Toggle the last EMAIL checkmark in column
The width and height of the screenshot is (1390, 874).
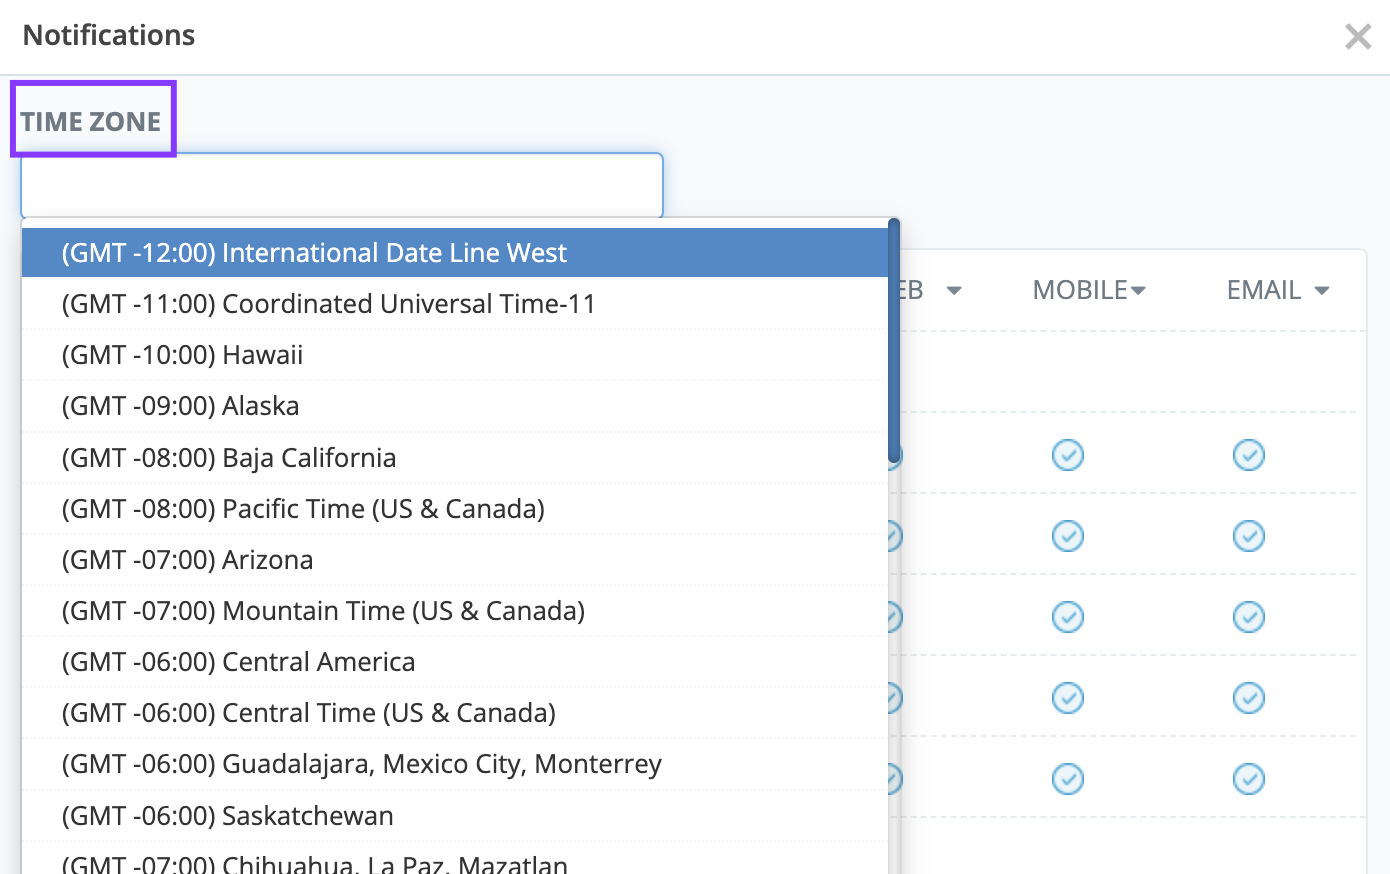(1249, 779)
